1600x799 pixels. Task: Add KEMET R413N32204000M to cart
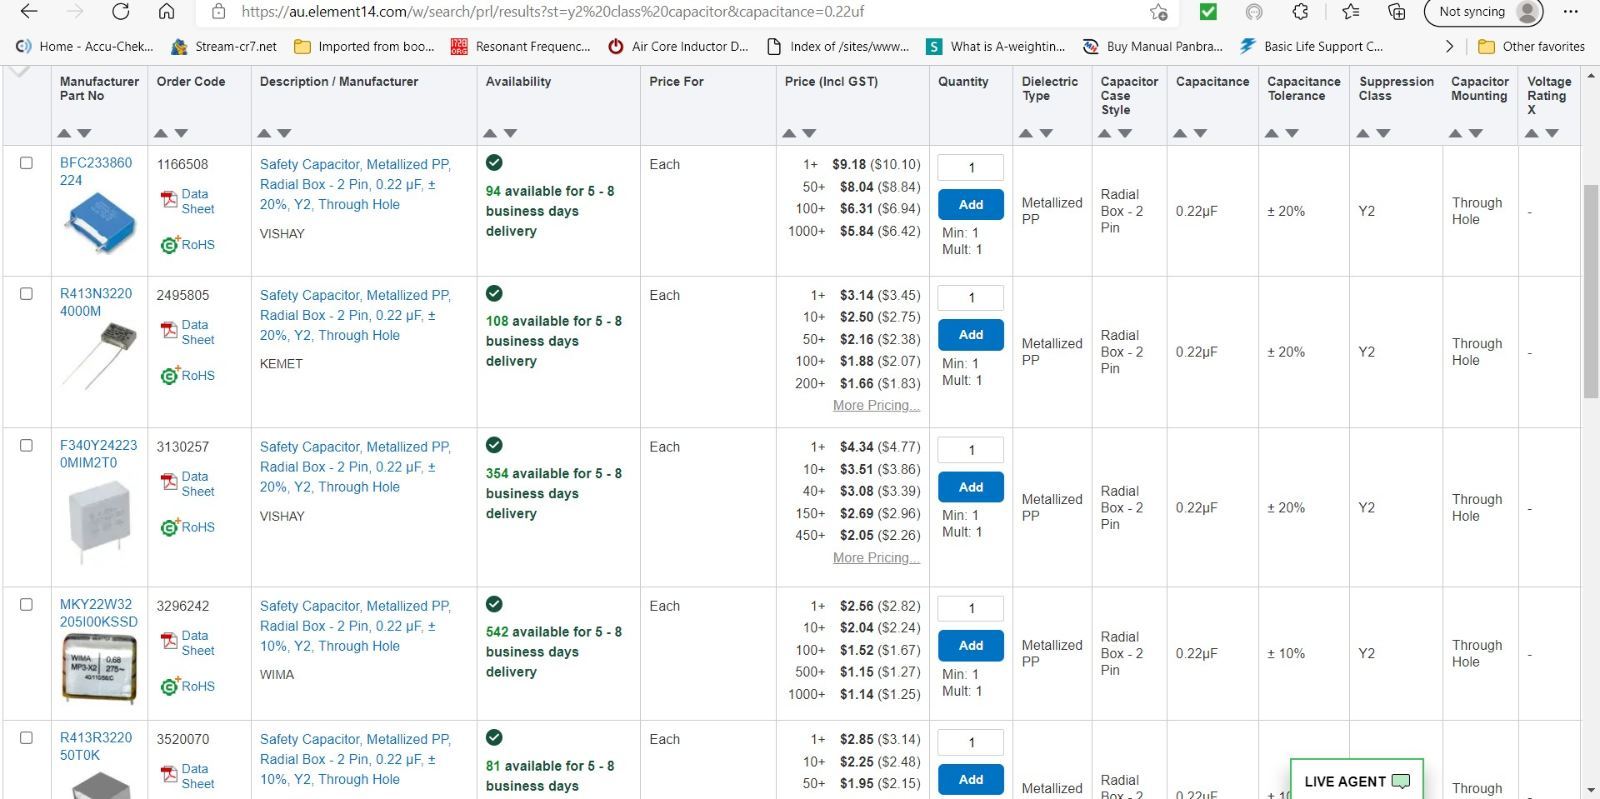(971, 334)
